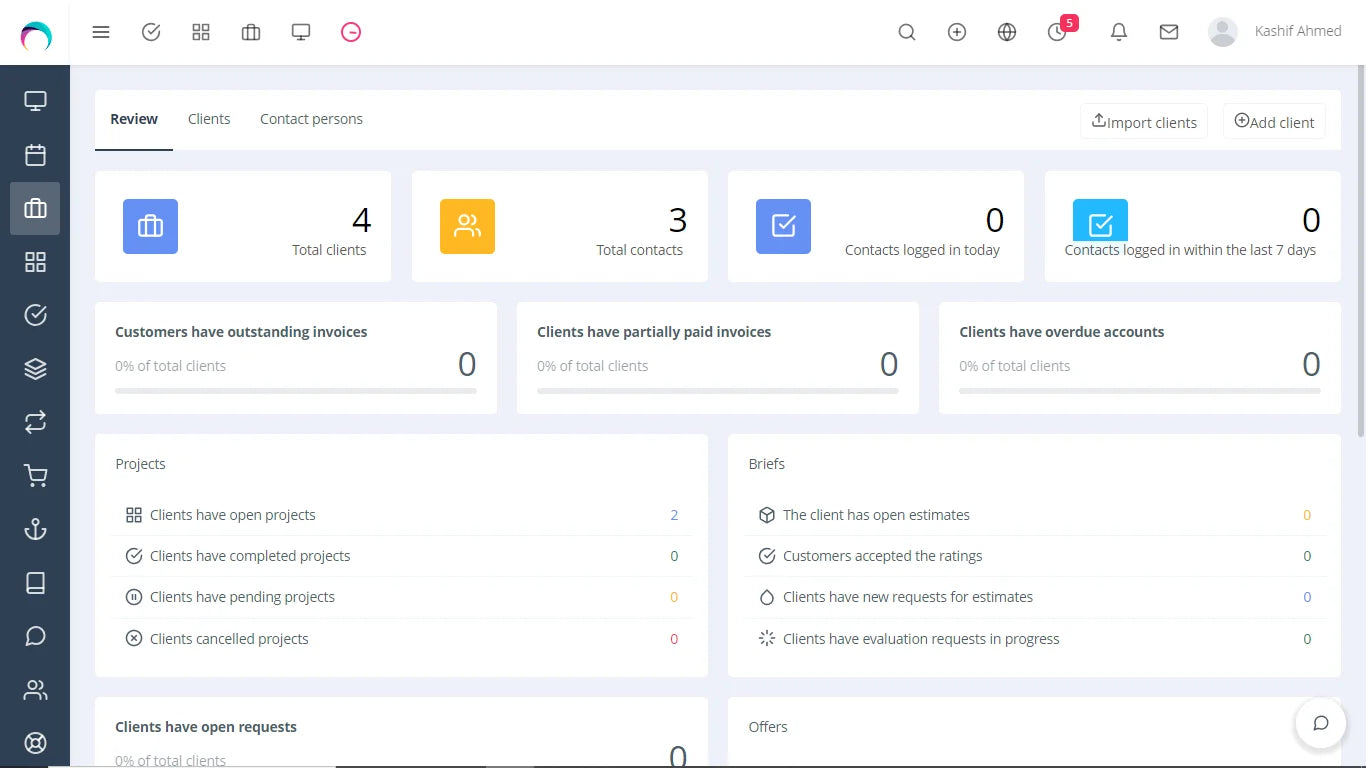Open Clients have new requests for estimates
The width and height of the screenshot is (1366, 768).
point(1034,597)
